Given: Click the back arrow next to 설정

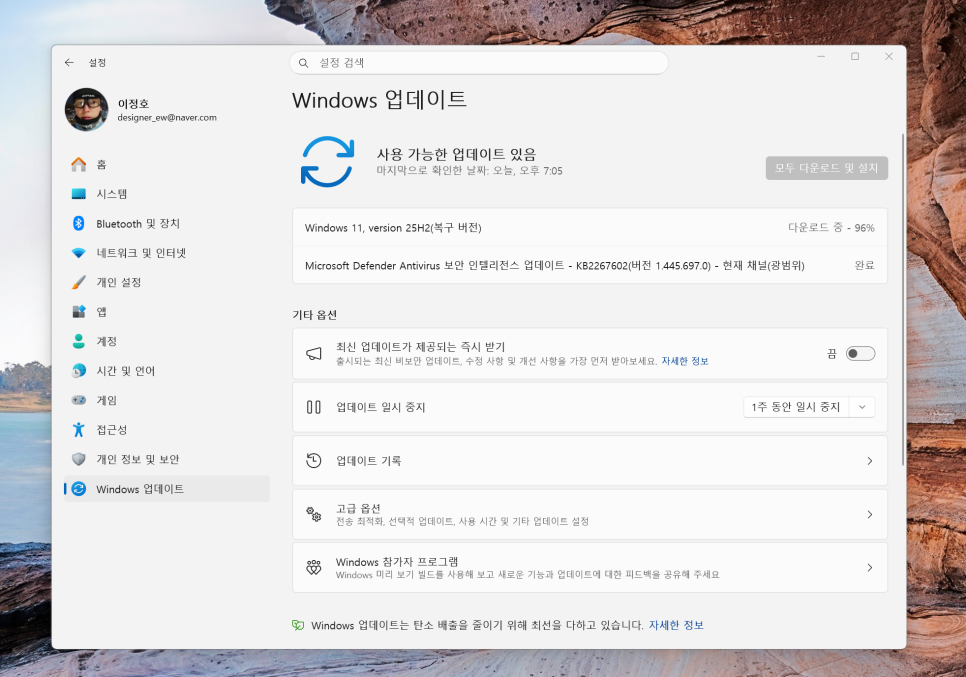Looking at the screenshot, I should [69, 62].
